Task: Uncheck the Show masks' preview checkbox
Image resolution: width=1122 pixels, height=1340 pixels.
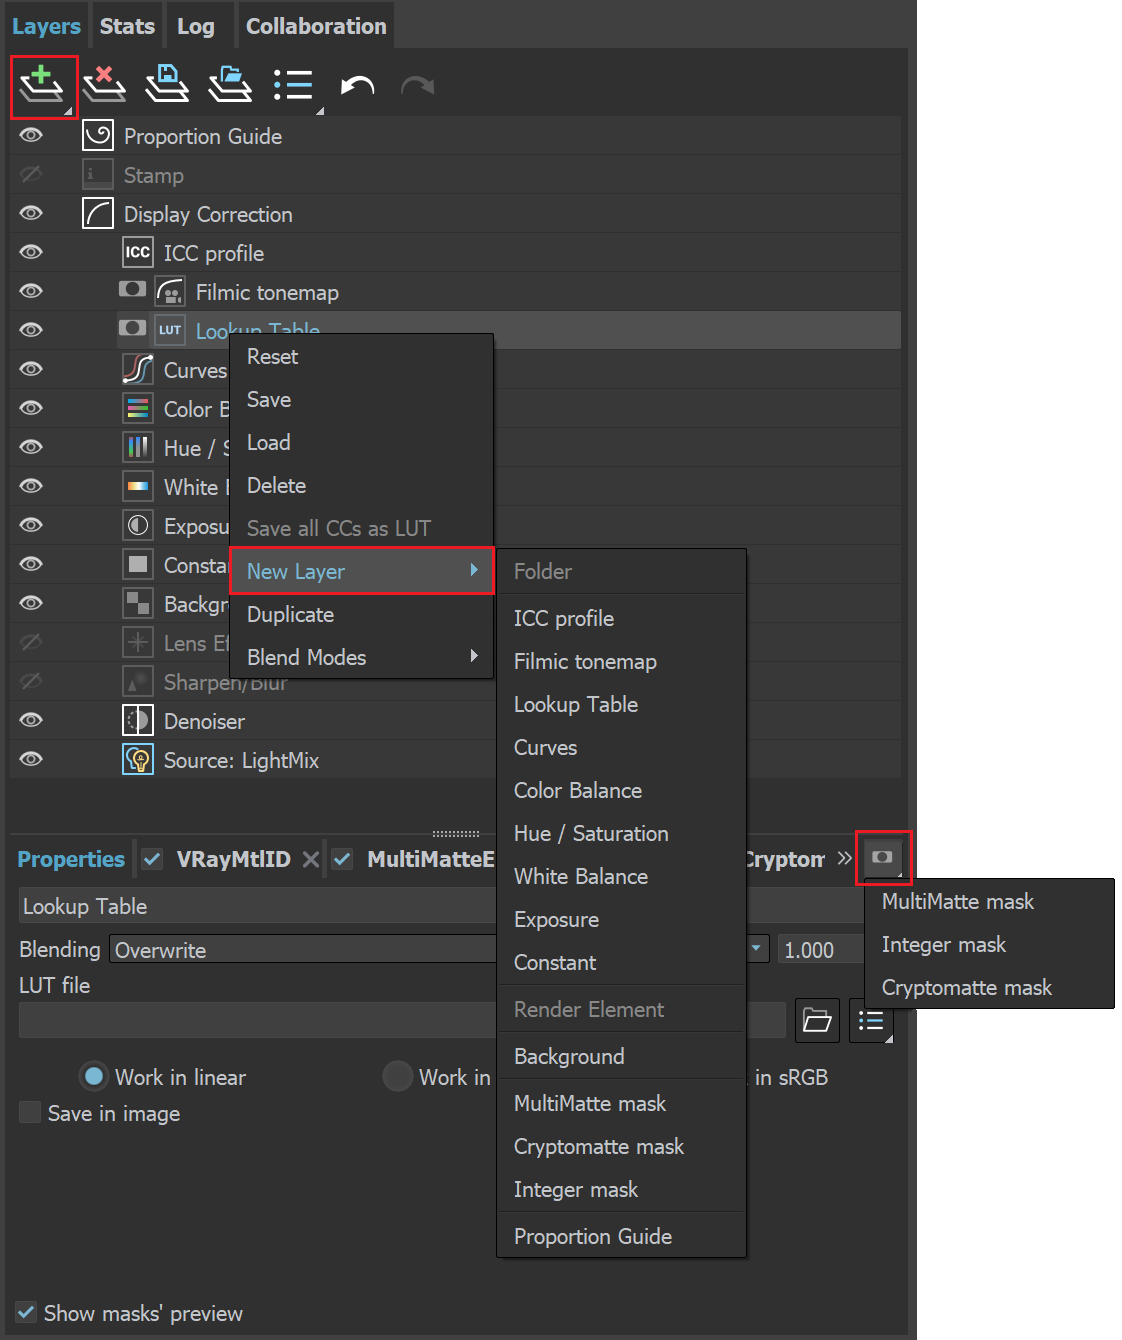Action: point(25,1312)
